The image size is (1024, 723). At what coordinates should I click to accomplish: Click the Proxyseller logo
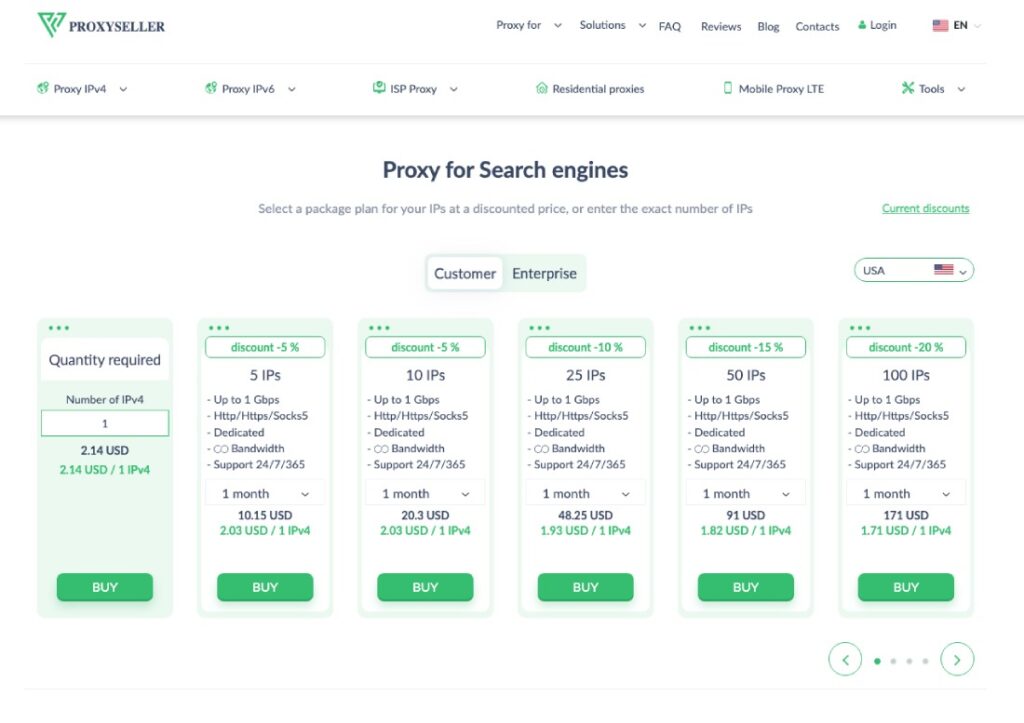(x=101, y=25)
